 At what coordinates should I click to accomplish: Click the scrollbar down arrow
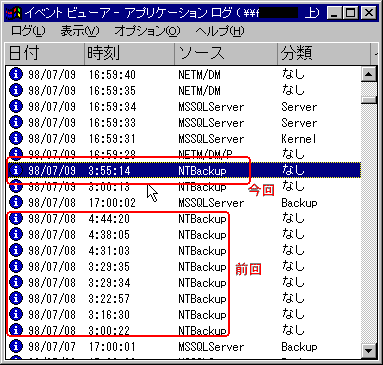tap(369, 351)
